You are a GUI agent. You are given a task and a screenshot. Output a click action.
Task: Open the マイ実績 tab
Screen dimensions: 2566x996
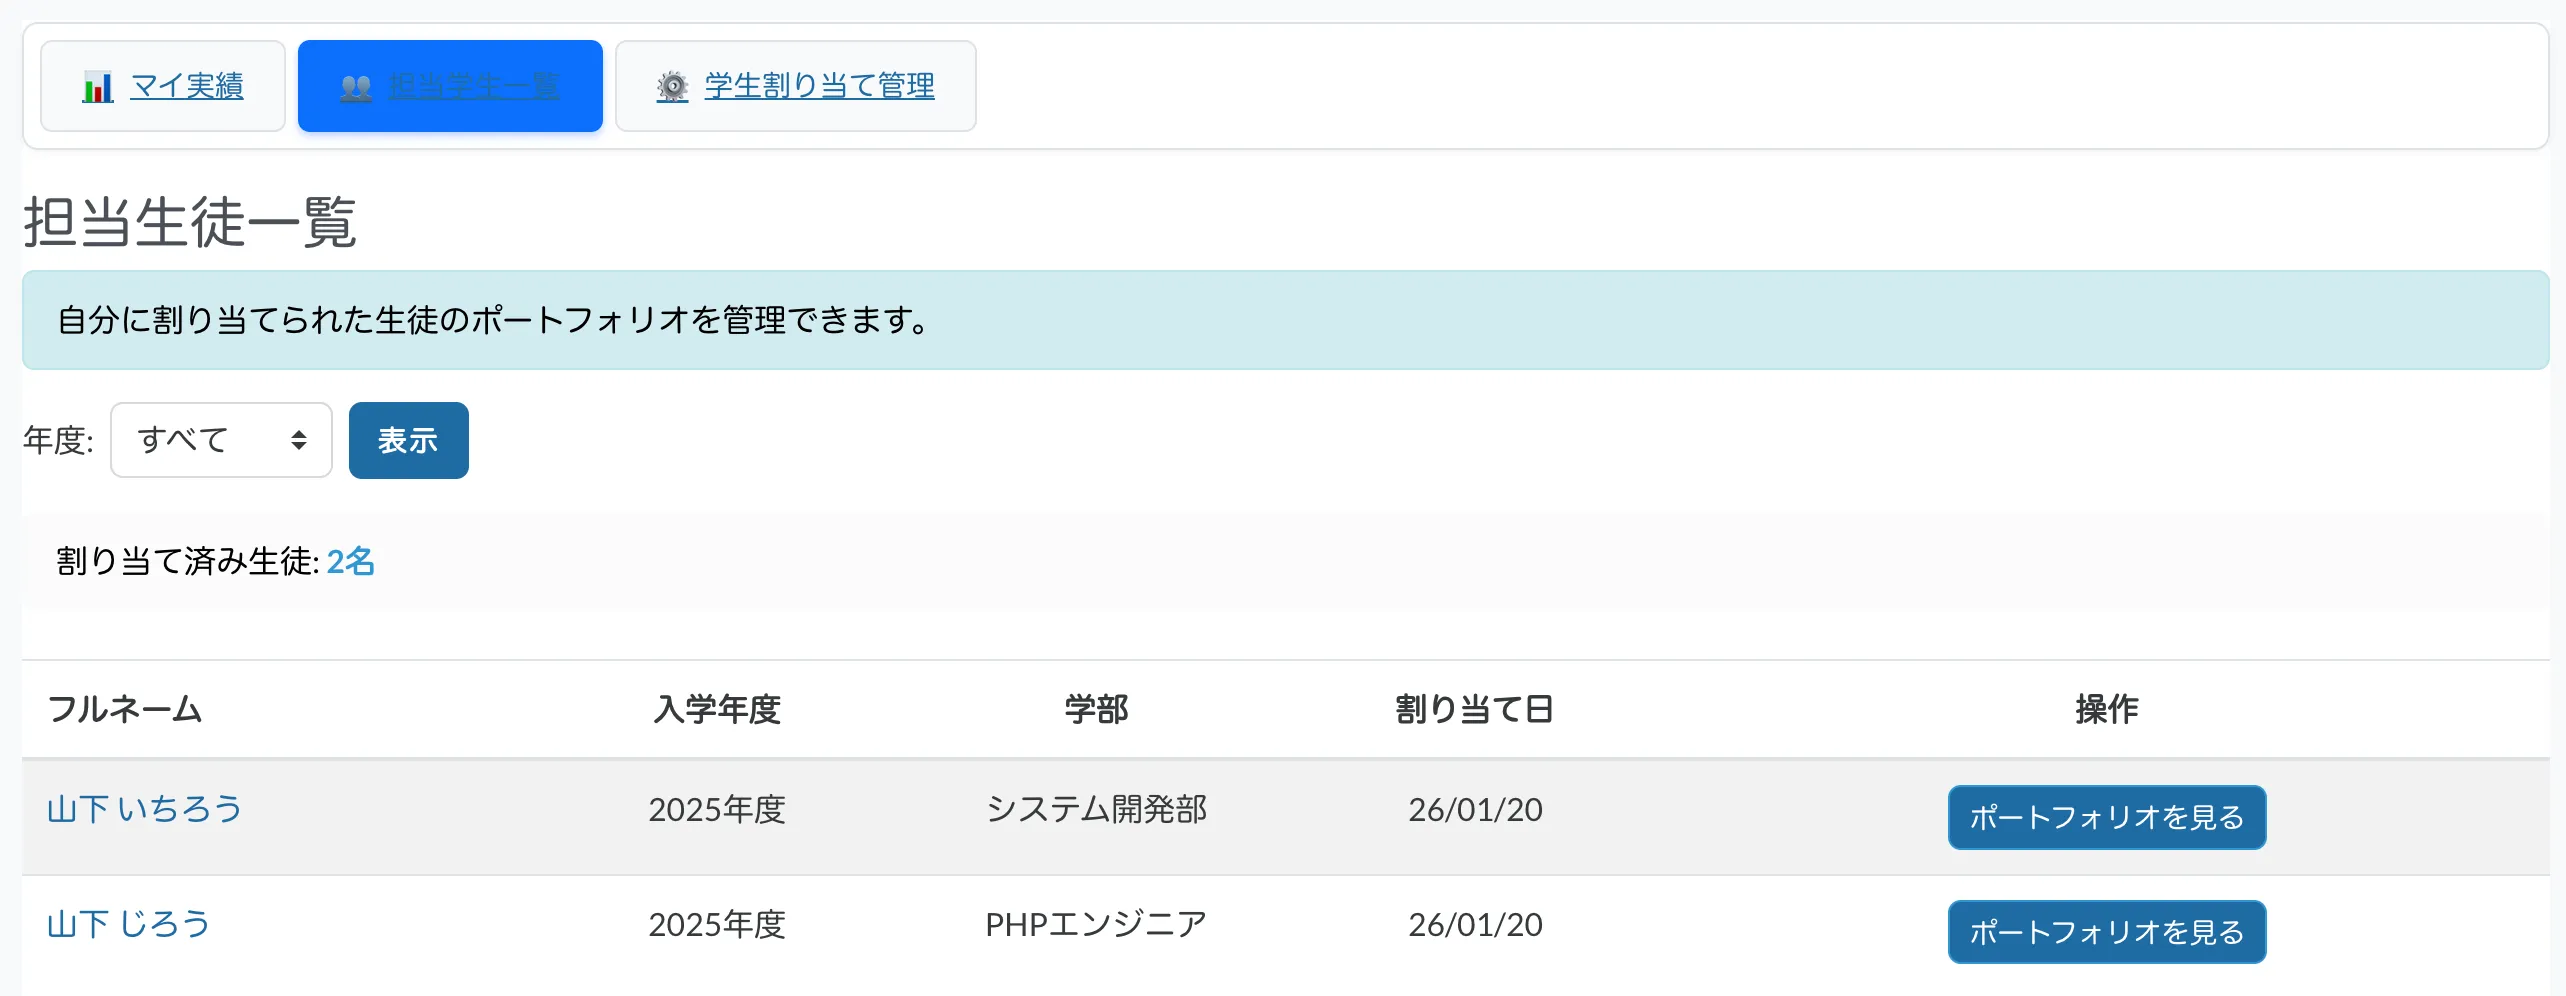click(x=187, y=86)
